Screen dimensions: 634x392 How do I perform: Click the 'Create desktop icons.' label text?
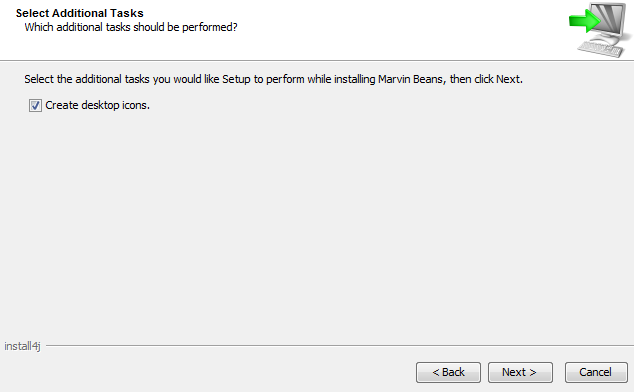pos(97,105)
